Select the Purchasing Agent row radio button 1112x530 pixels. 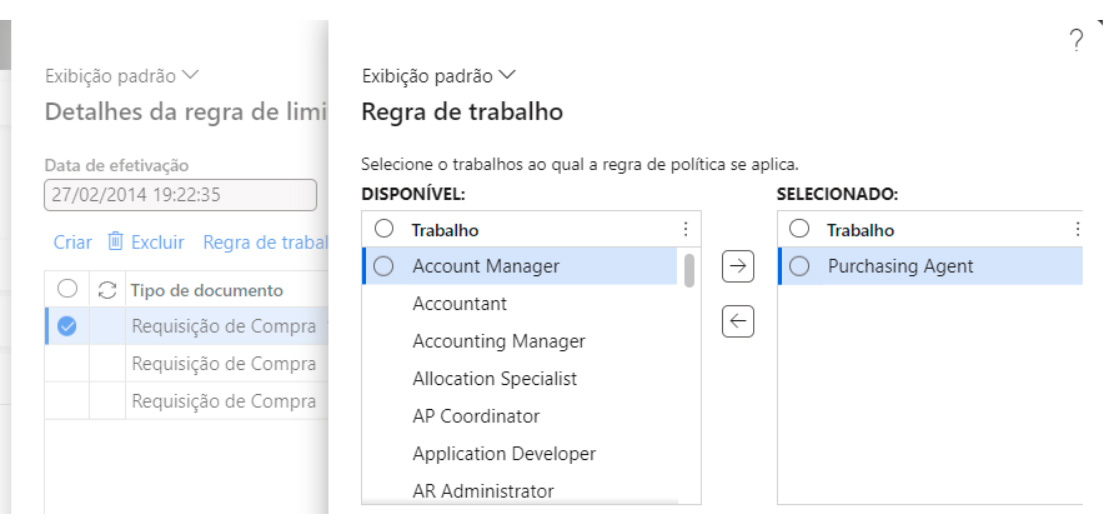800,267
